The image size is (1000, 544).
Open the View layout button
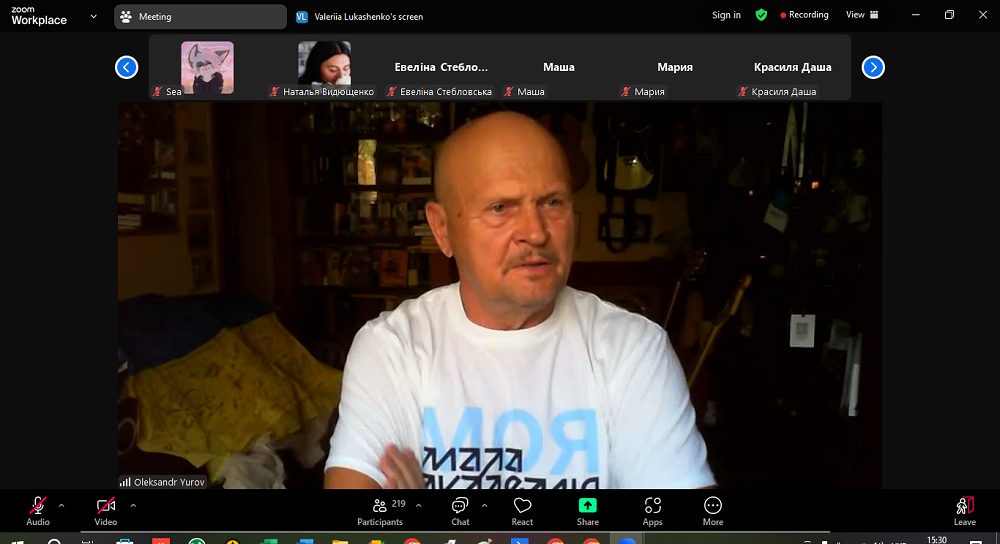tap(862, 15)
